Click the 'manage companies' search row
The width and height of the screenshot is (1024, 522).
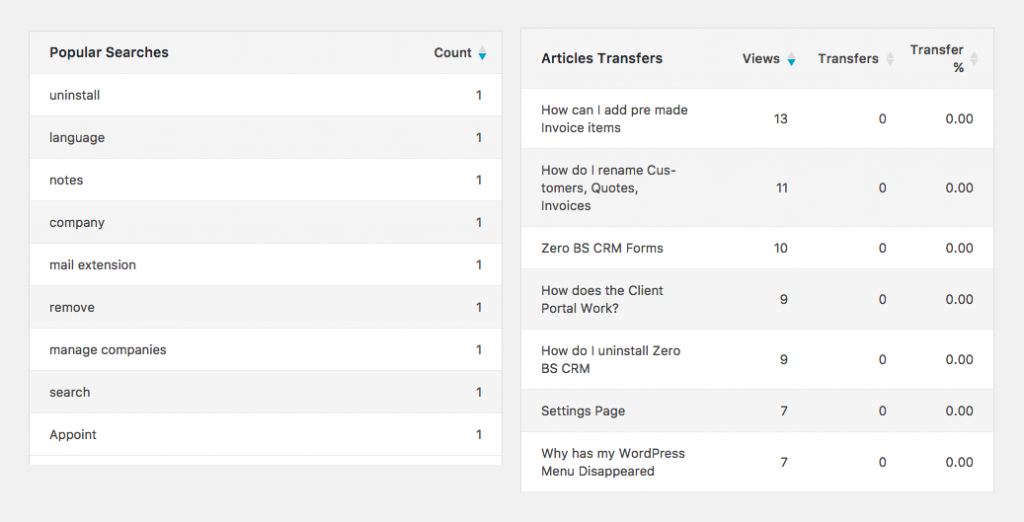coord(107,350)
